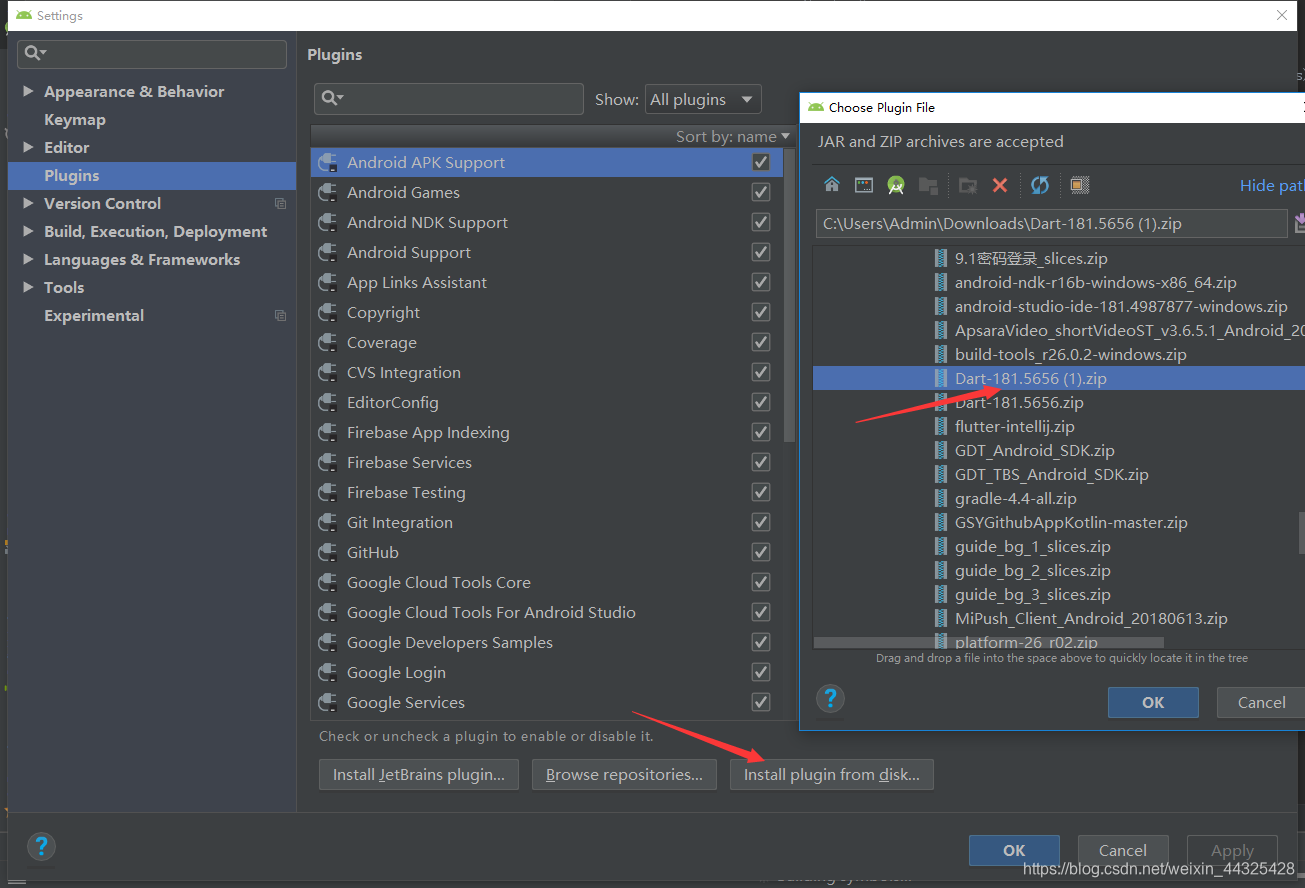Create new folder icon in chooser
The width and height of the screenshot is (1305, 888).
click(967, 185)
